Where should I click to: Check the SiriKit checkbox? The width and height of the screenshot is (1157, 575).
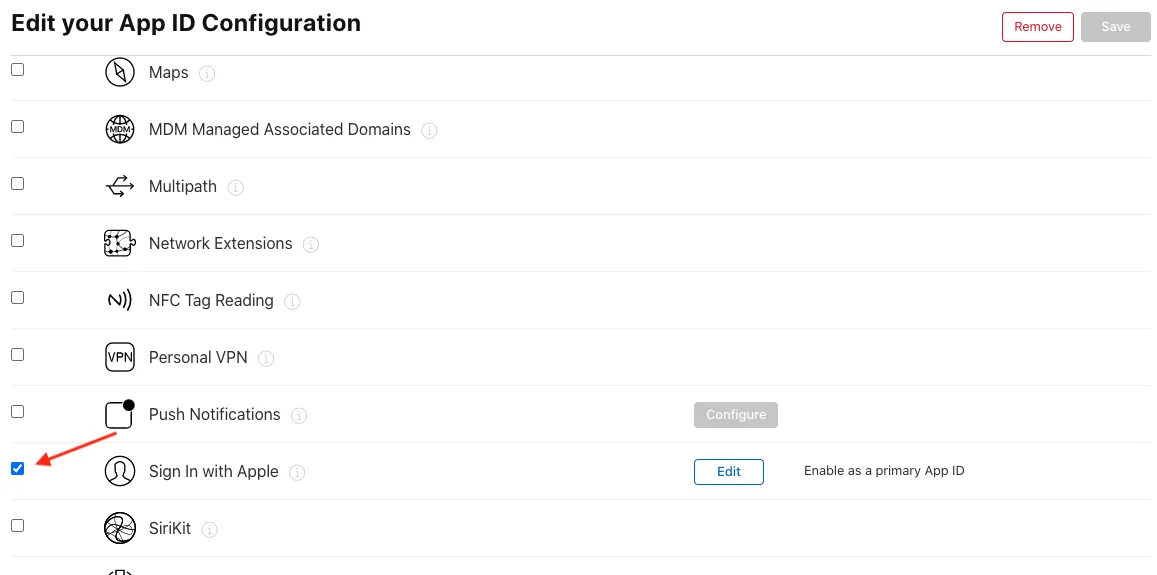pos(18,526)
